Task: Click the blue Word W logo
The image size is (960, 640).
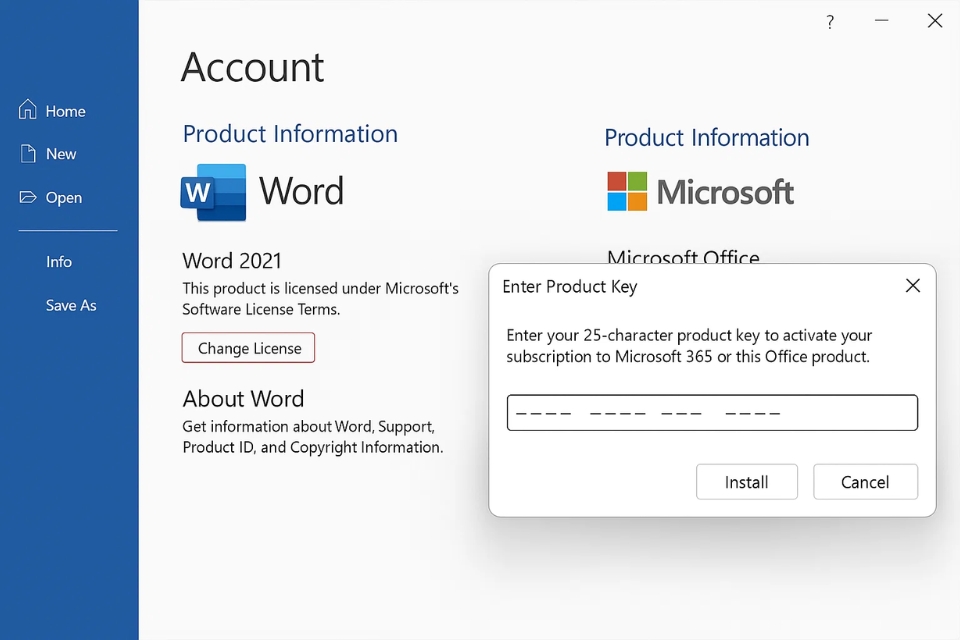Action: 213,192
